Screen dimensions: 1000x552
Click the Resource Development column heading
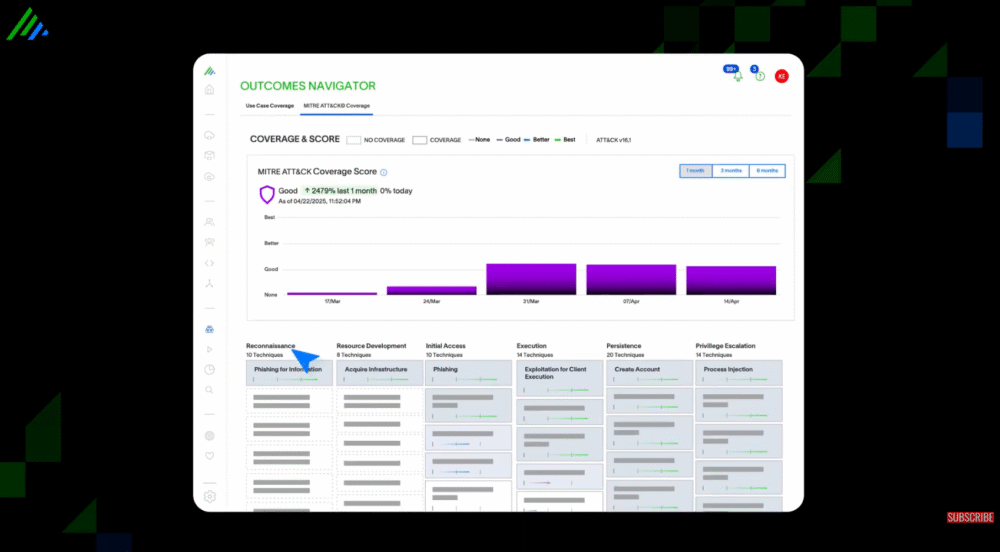click(x=371, y=346)
